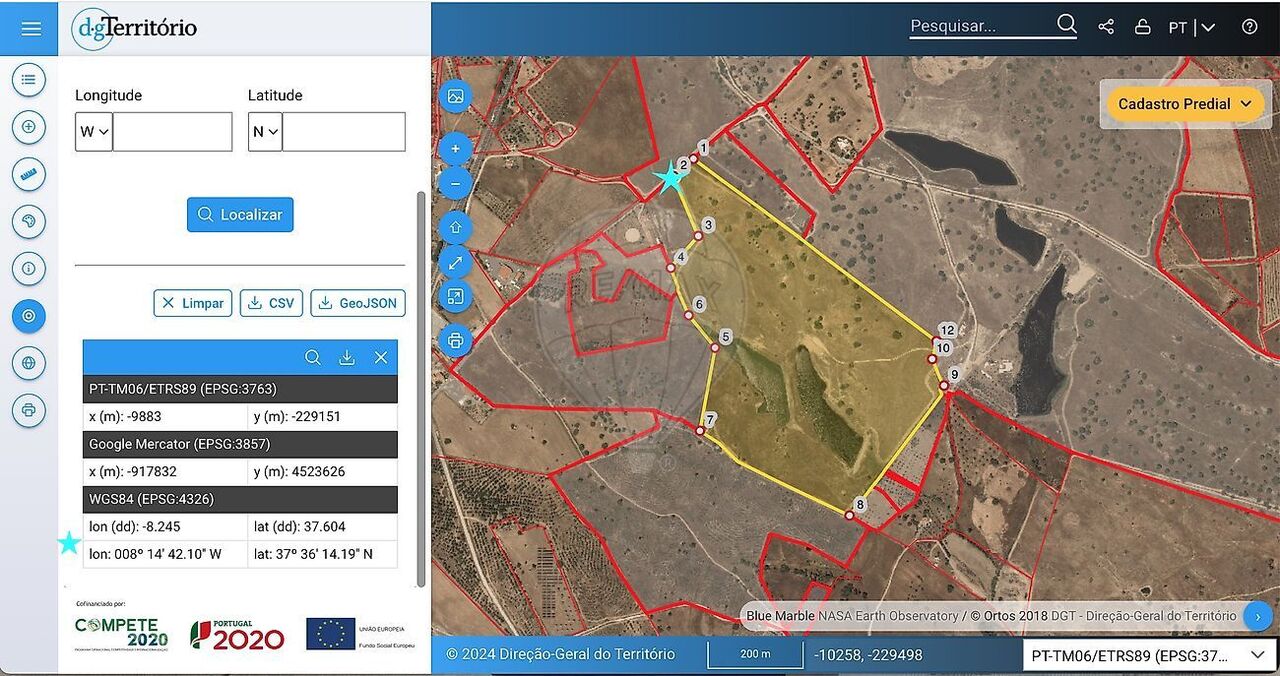Toggle fullscreen map with diagonal arrows
This screenshot has height=676, width=1280.
(456, 262)
